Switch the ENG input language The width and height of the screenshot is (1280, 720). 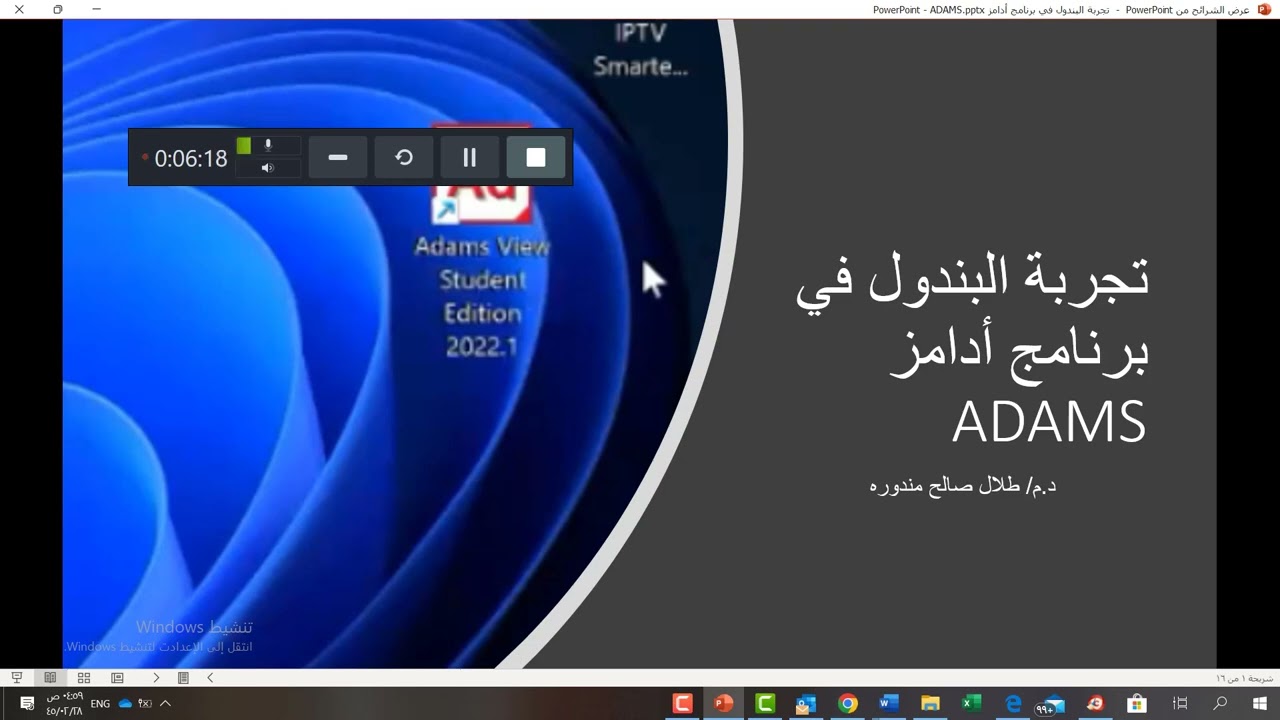tap(100, 704)
